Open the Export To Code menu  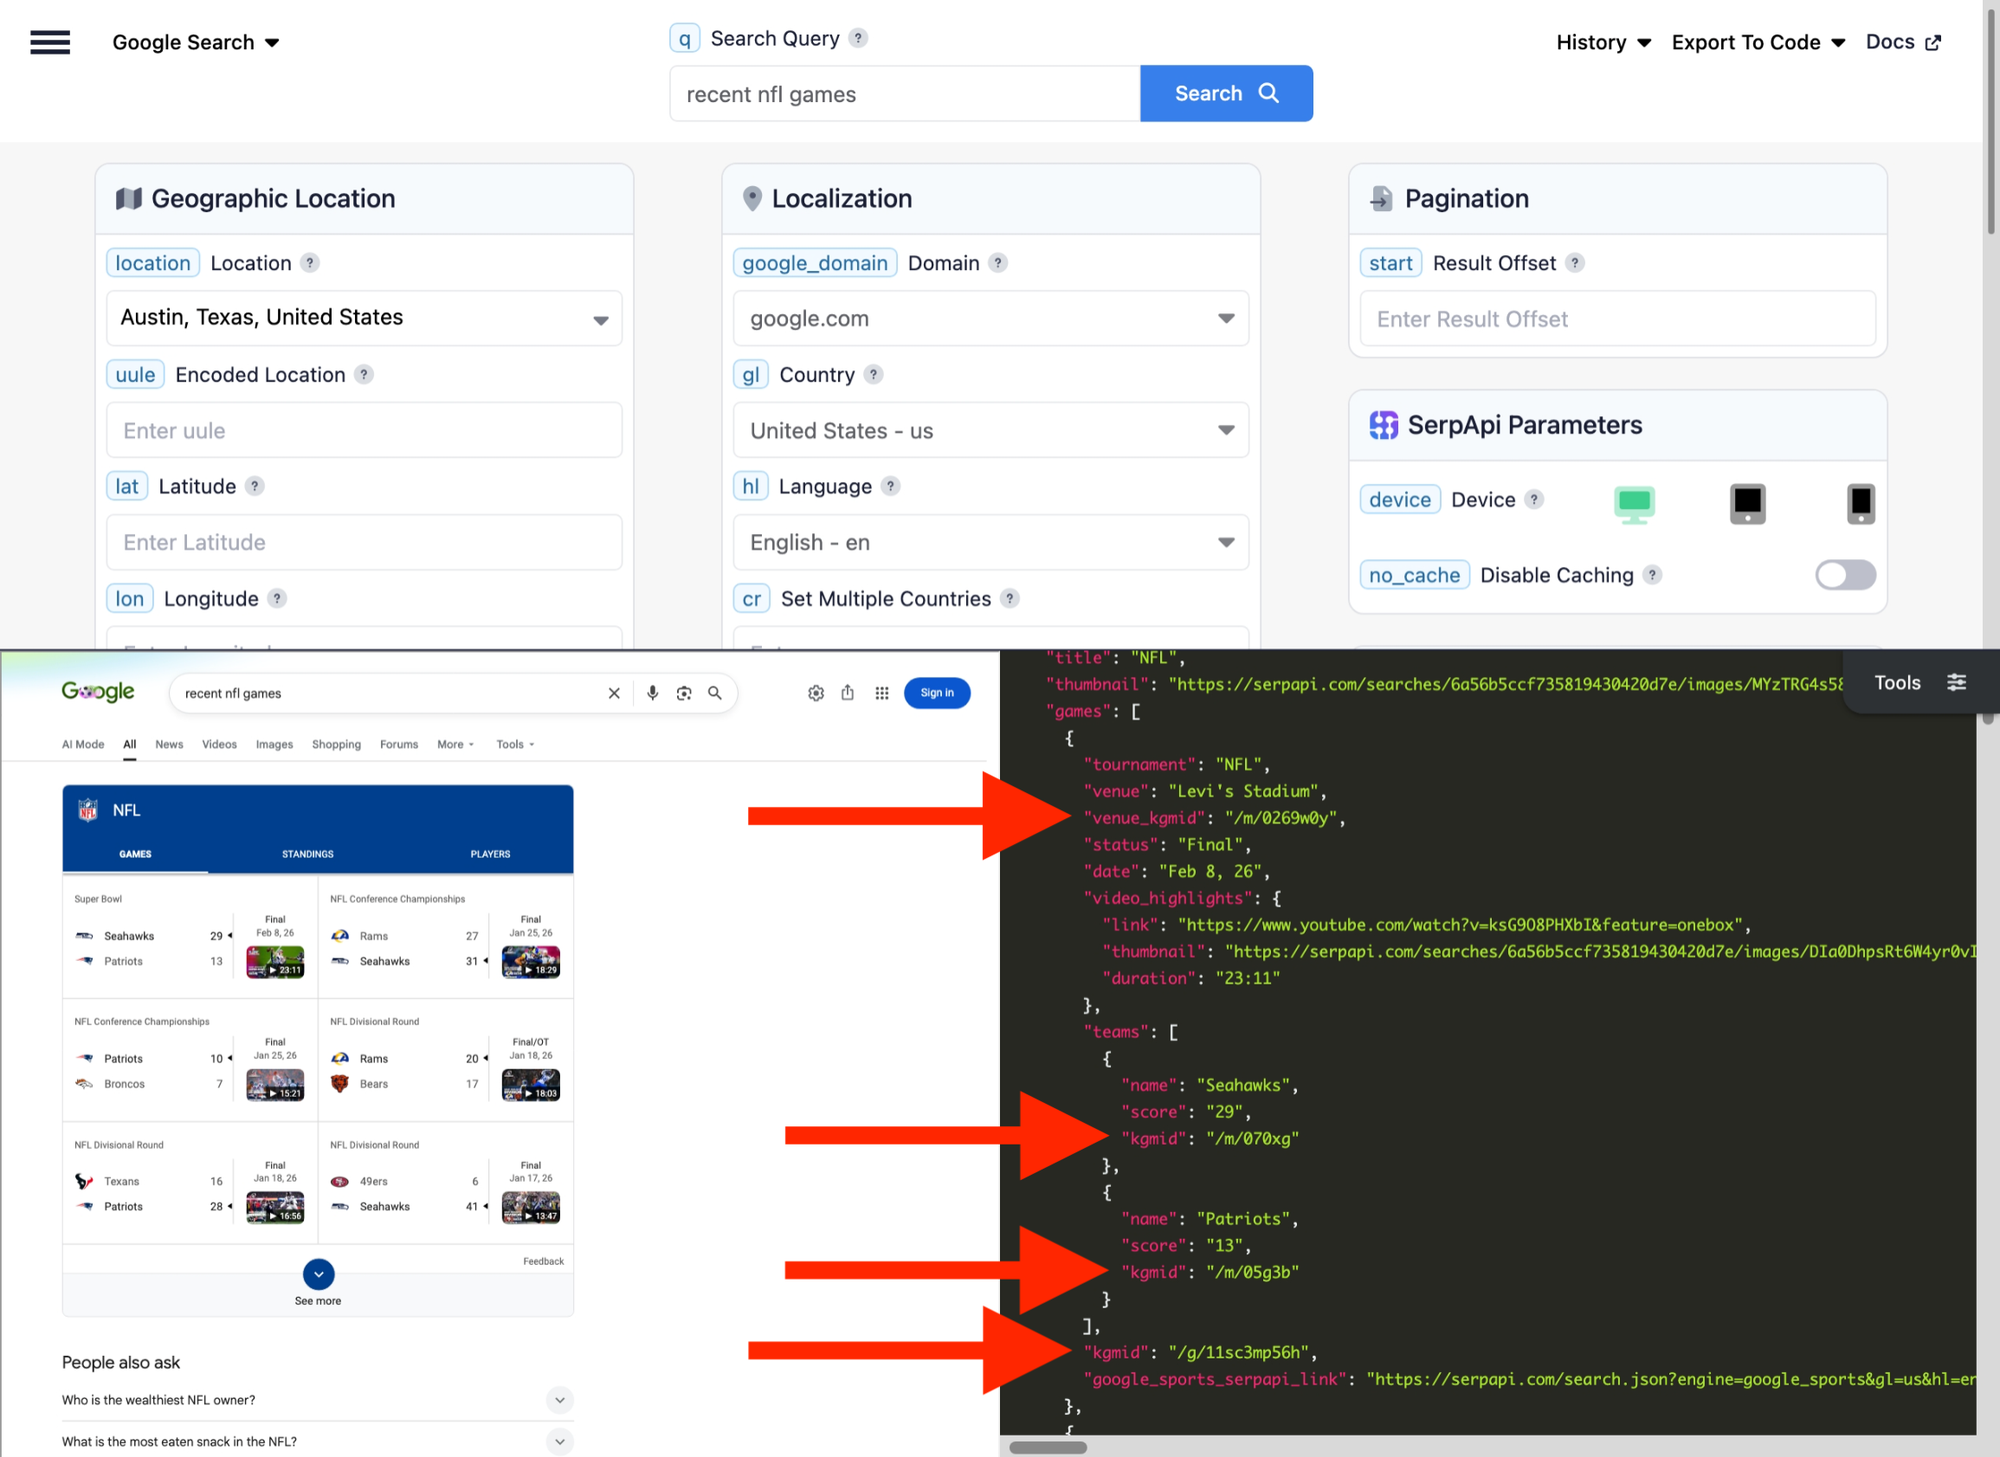[1758, 42]
